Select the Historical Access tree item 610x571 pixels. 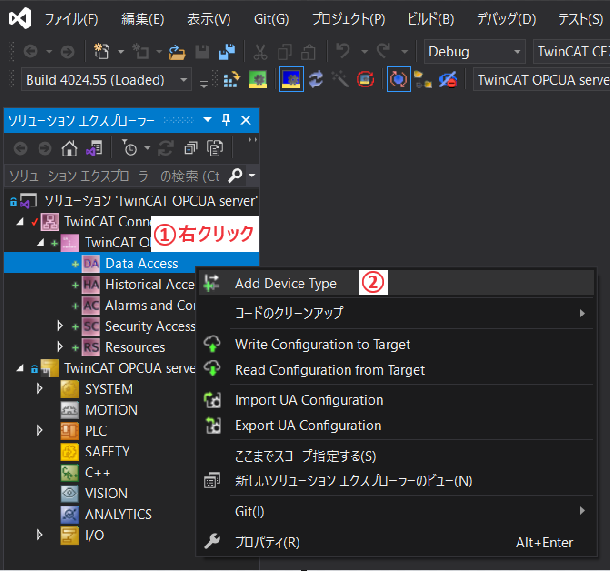(x=149, y=284)
